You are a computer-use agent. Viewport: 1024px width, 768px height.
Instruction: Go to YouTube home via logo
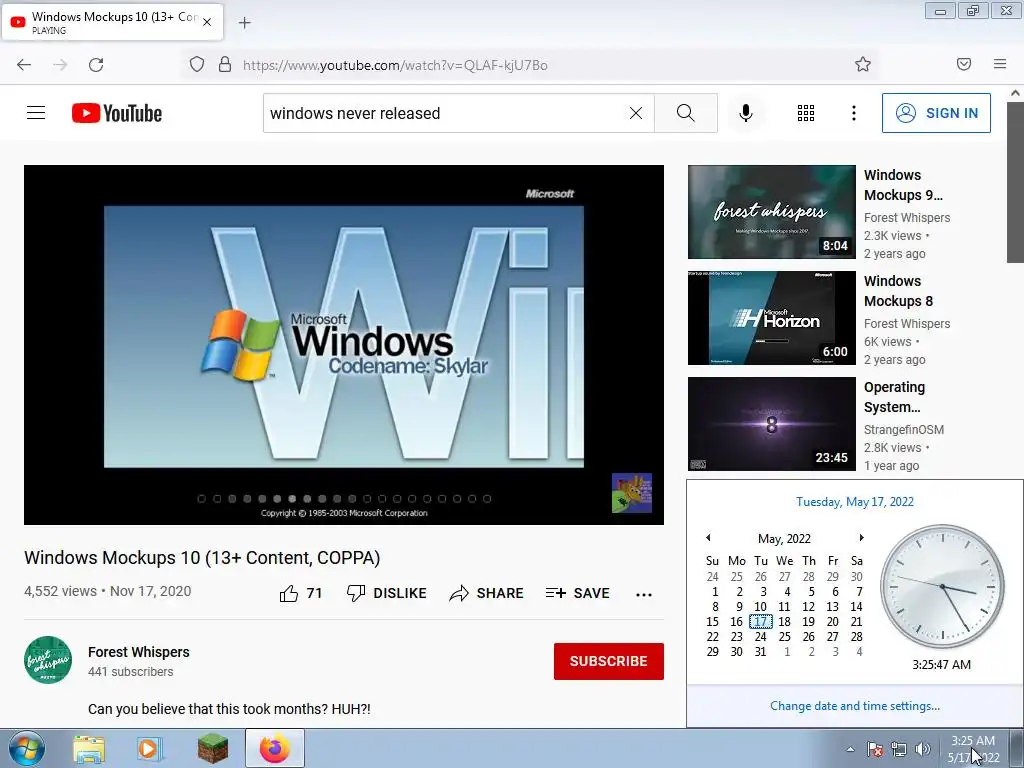click(117, 113)
